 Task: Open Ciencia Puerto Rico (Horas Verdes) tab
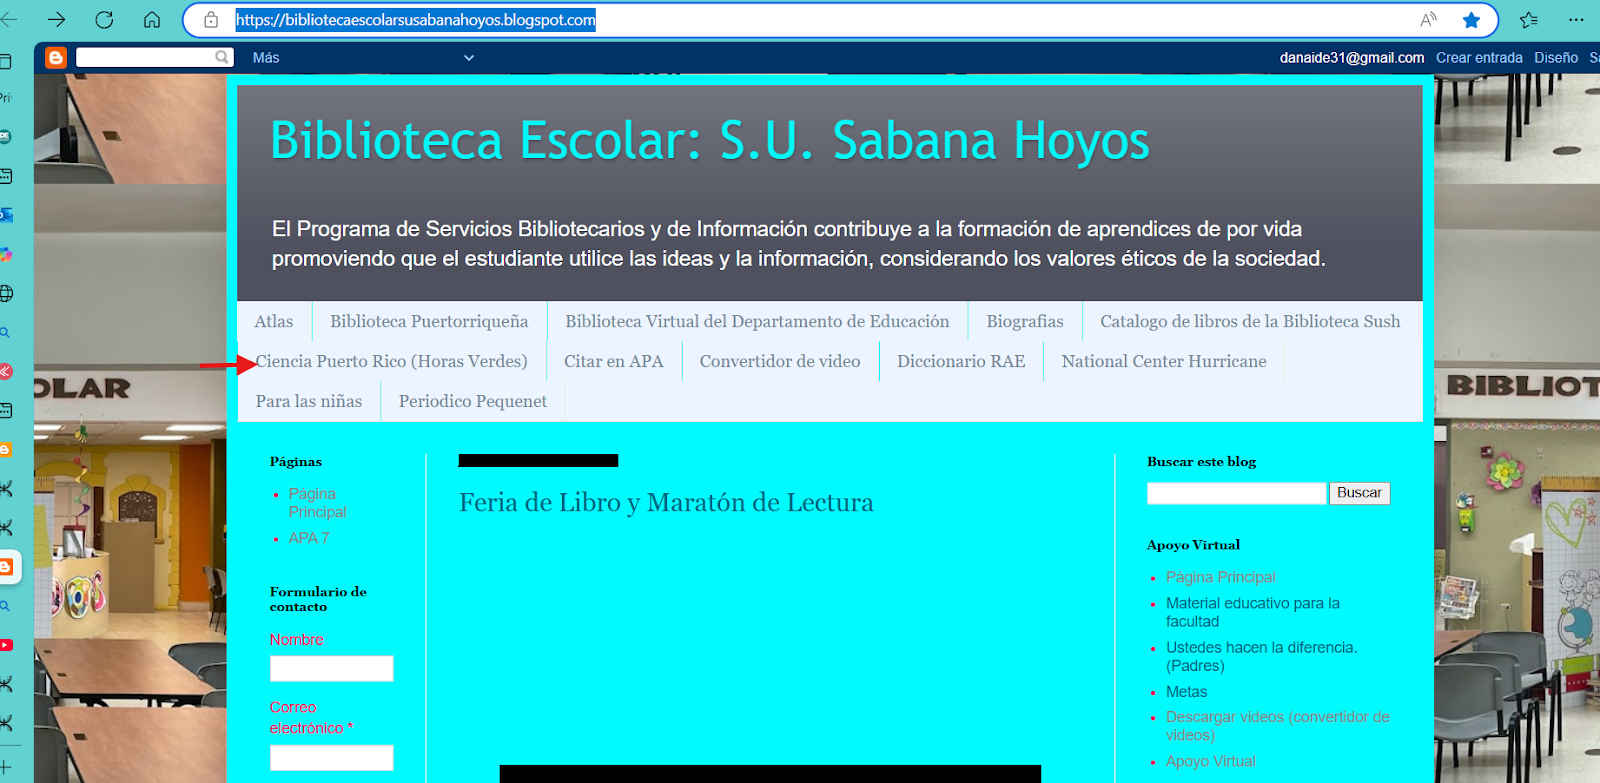click(391, 361)
